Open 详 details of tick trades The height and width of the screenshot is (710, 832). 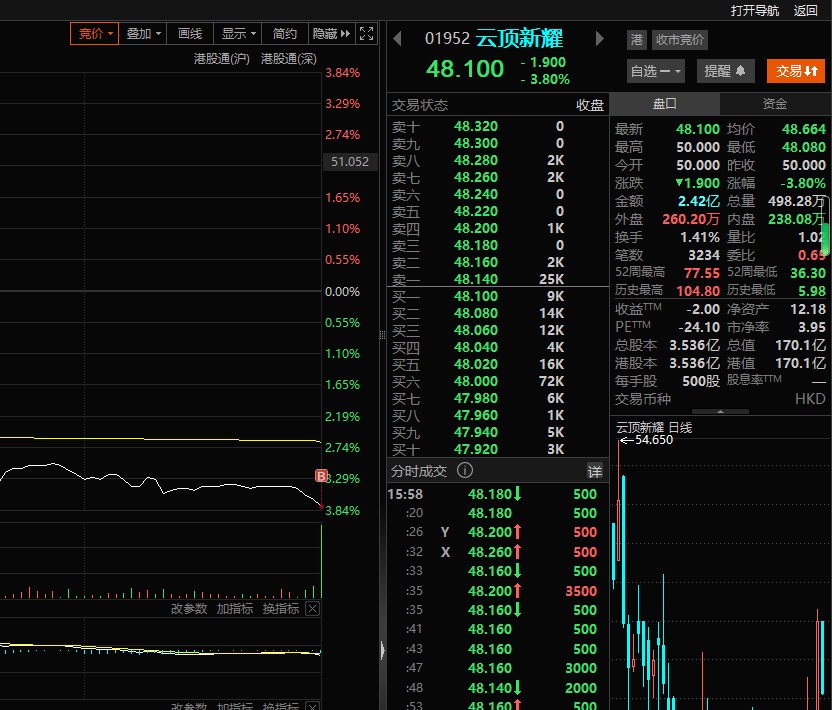coord(595,471)
